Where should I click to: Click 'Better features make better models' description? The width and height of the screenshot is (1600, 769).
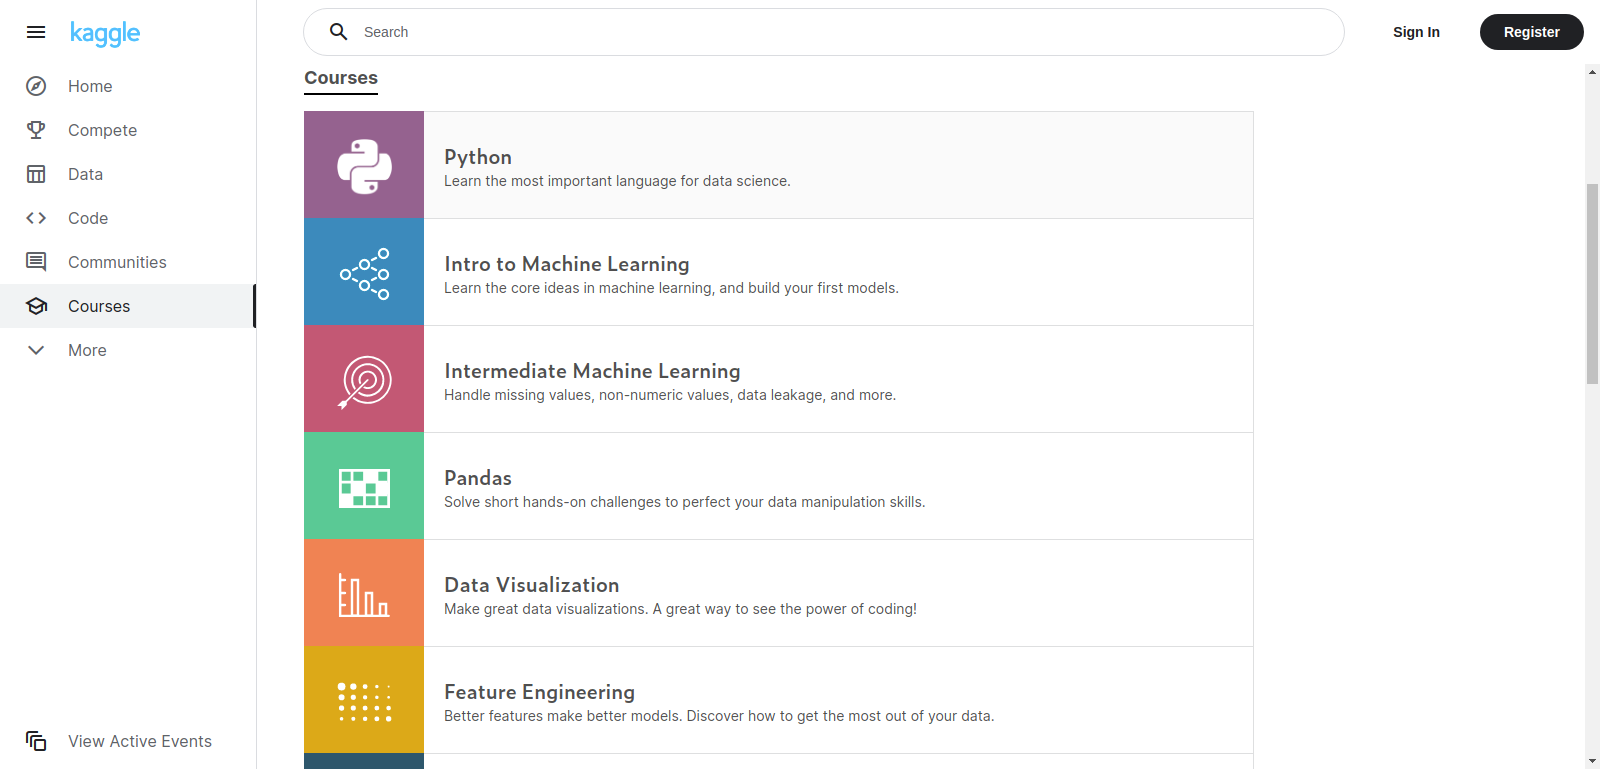(719, 716)
